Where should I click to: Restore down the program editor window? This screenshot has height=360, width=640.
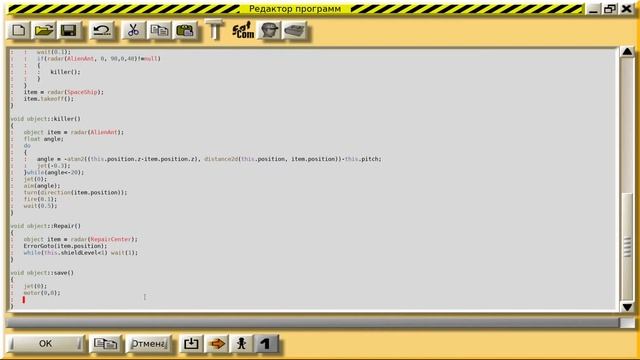610,9
